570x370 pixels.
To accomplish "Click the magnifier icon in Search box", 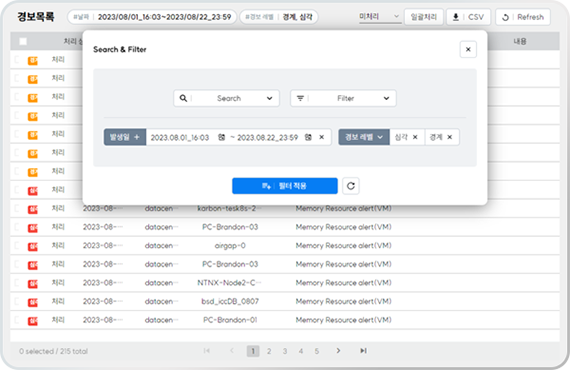I will pos(183,98).
